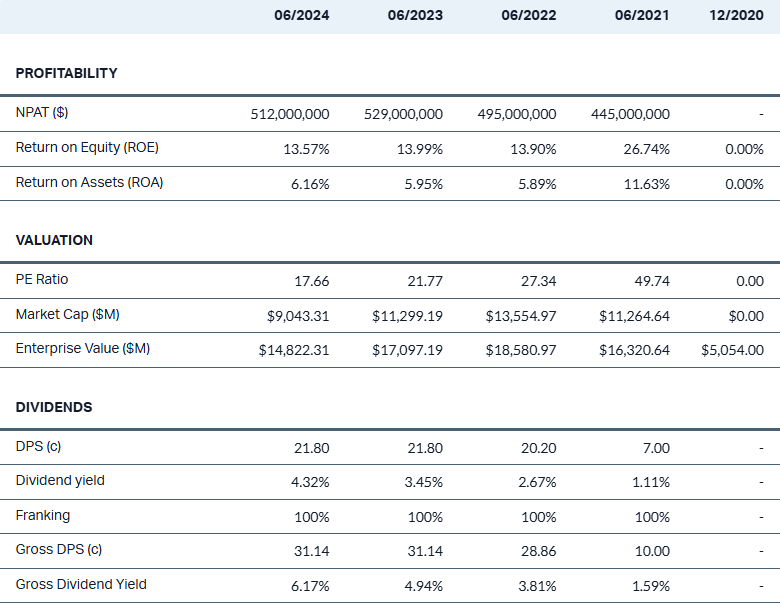780x603 pixels.
Task: Click the Gross Dividend Yield label
Action: (81, 584)
